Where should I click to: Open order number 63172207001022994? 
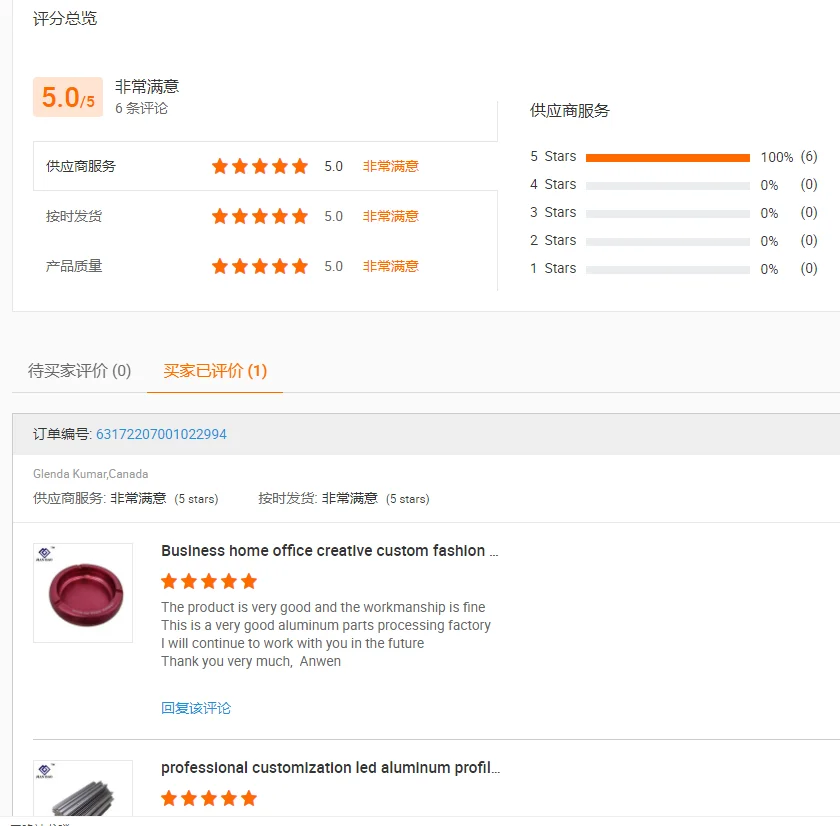pos(161,434)
